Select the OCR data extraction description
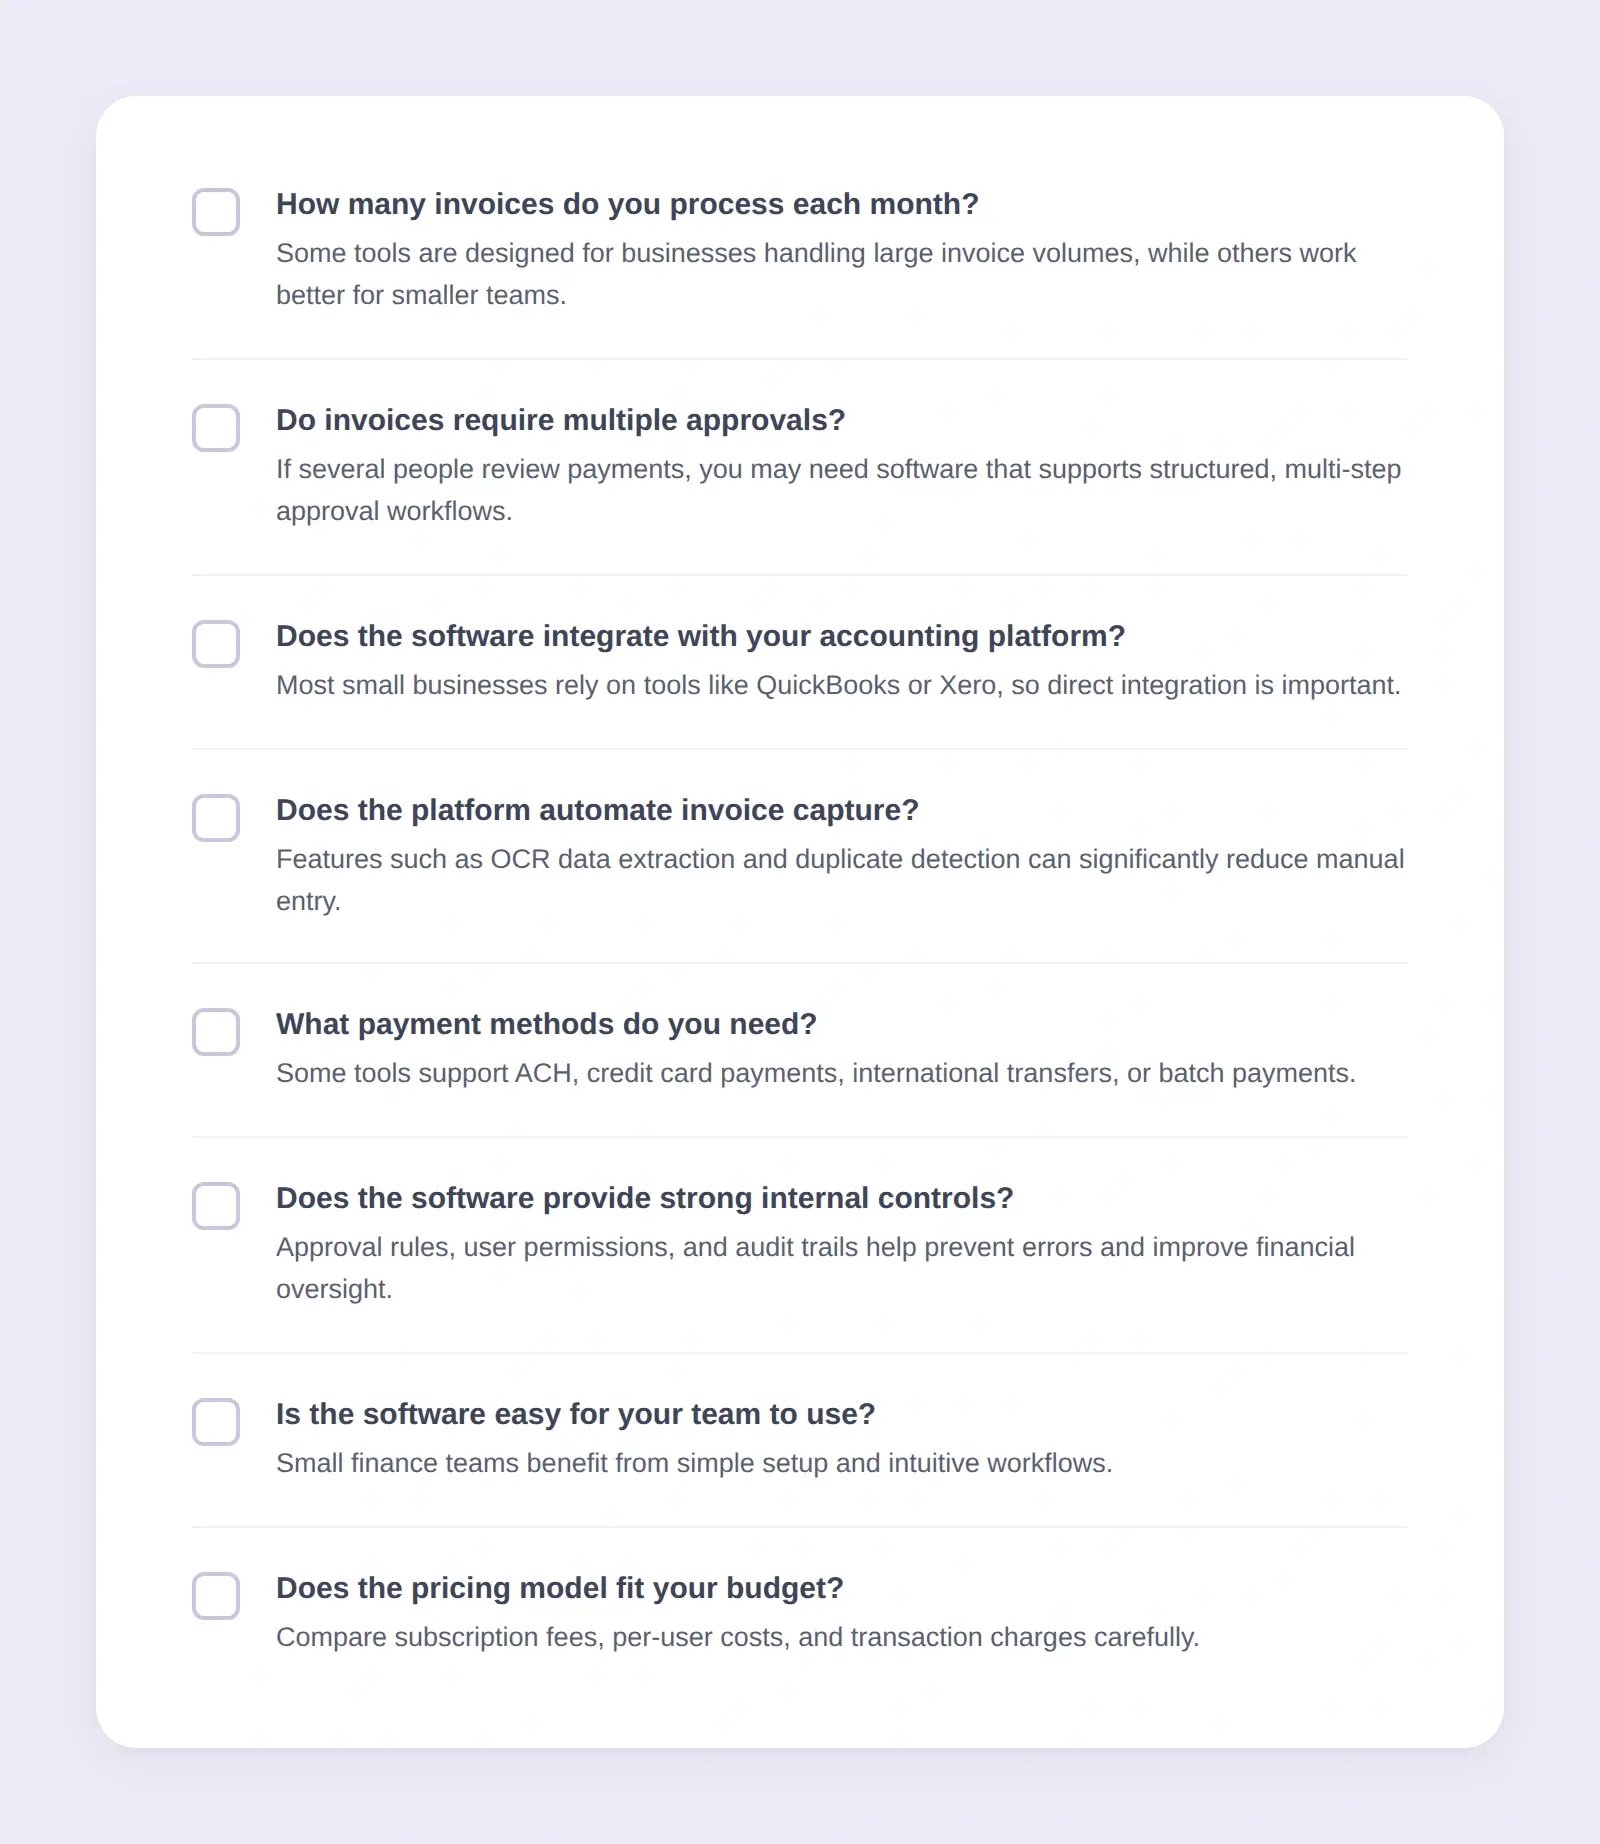The width and height of the screenshot is (1600, 1844). [x=840, y=858]
